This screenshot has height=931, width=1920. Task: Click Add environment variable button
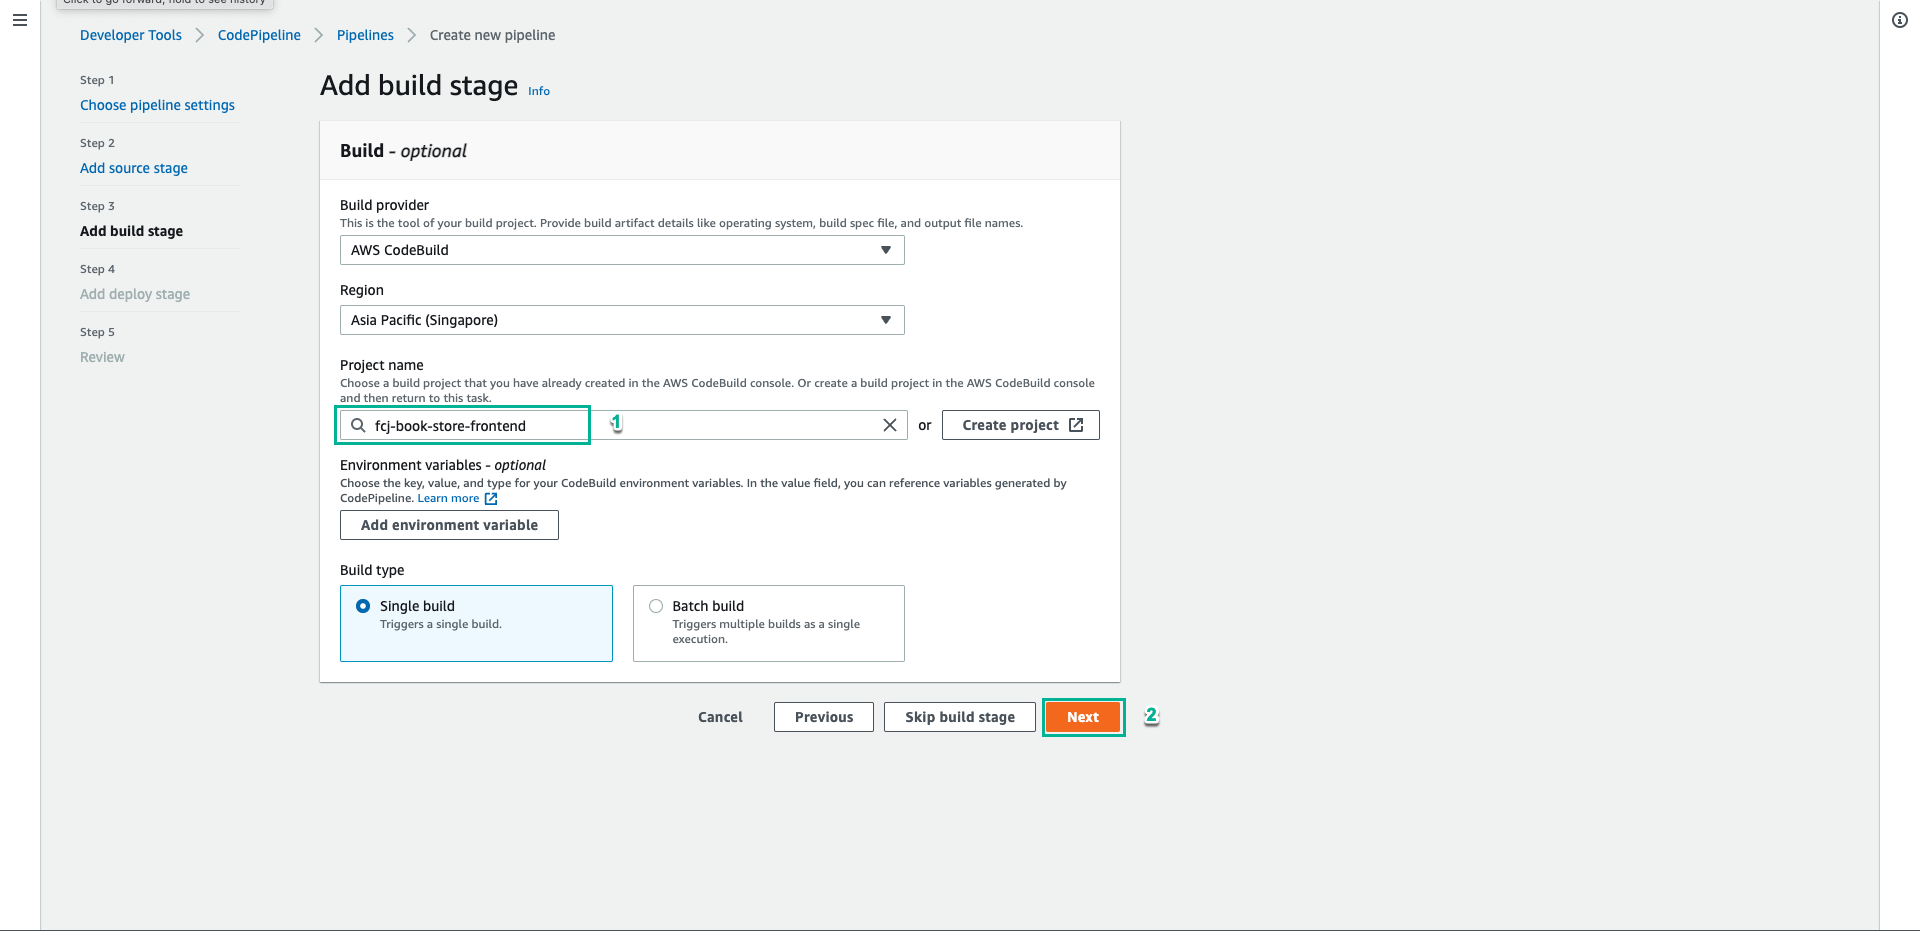pyautogui.click(x=449, y=525)
